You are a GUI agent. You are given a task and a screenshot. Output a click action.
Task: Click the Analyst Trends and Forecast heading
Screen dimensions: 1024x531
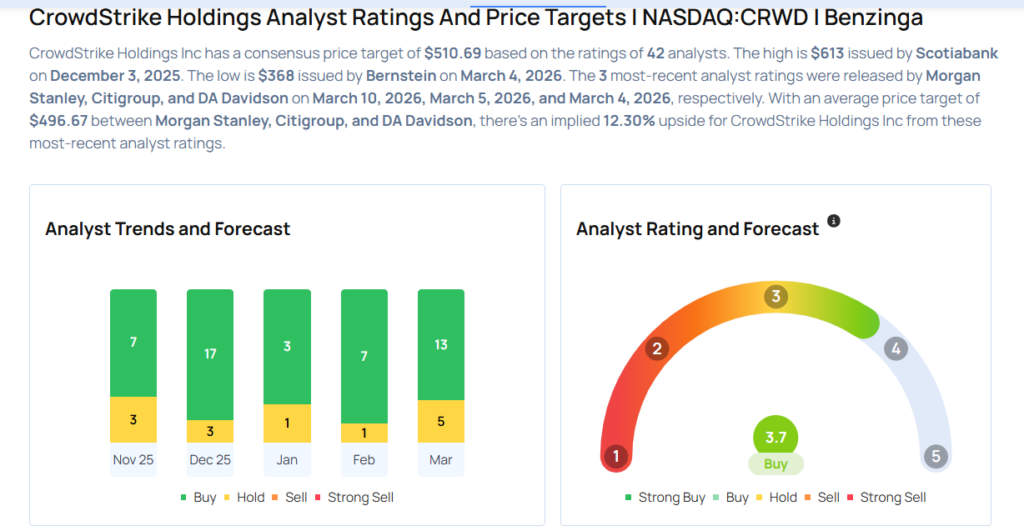pyautogui.click(x=168, y=229)
